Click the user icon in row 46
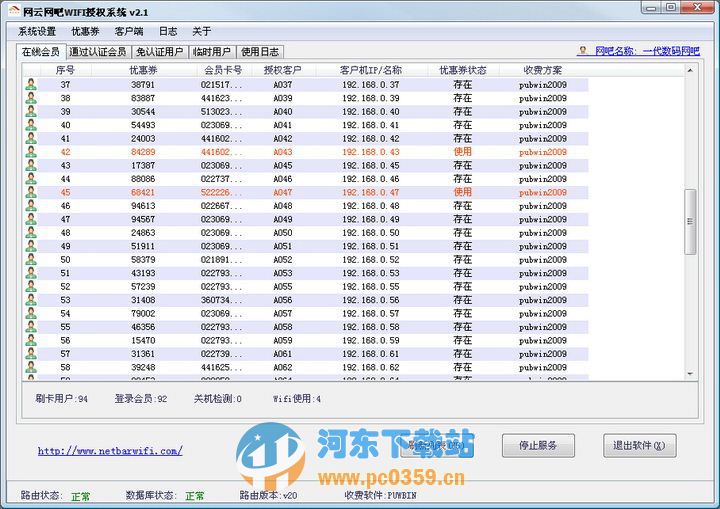This screenshot has height=509, width=720. tap(31, 205)
